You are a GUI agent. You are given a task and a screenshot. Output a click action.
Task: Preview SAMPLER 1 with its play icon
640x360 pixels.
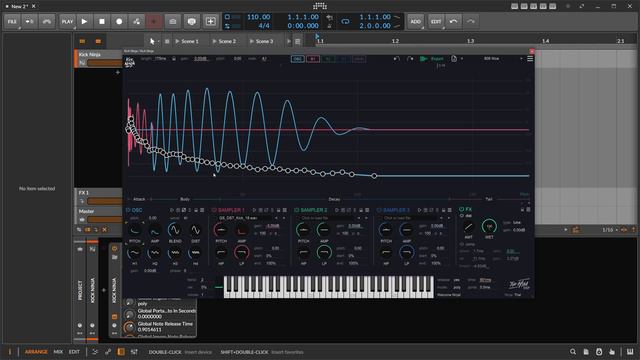(254, 210)
